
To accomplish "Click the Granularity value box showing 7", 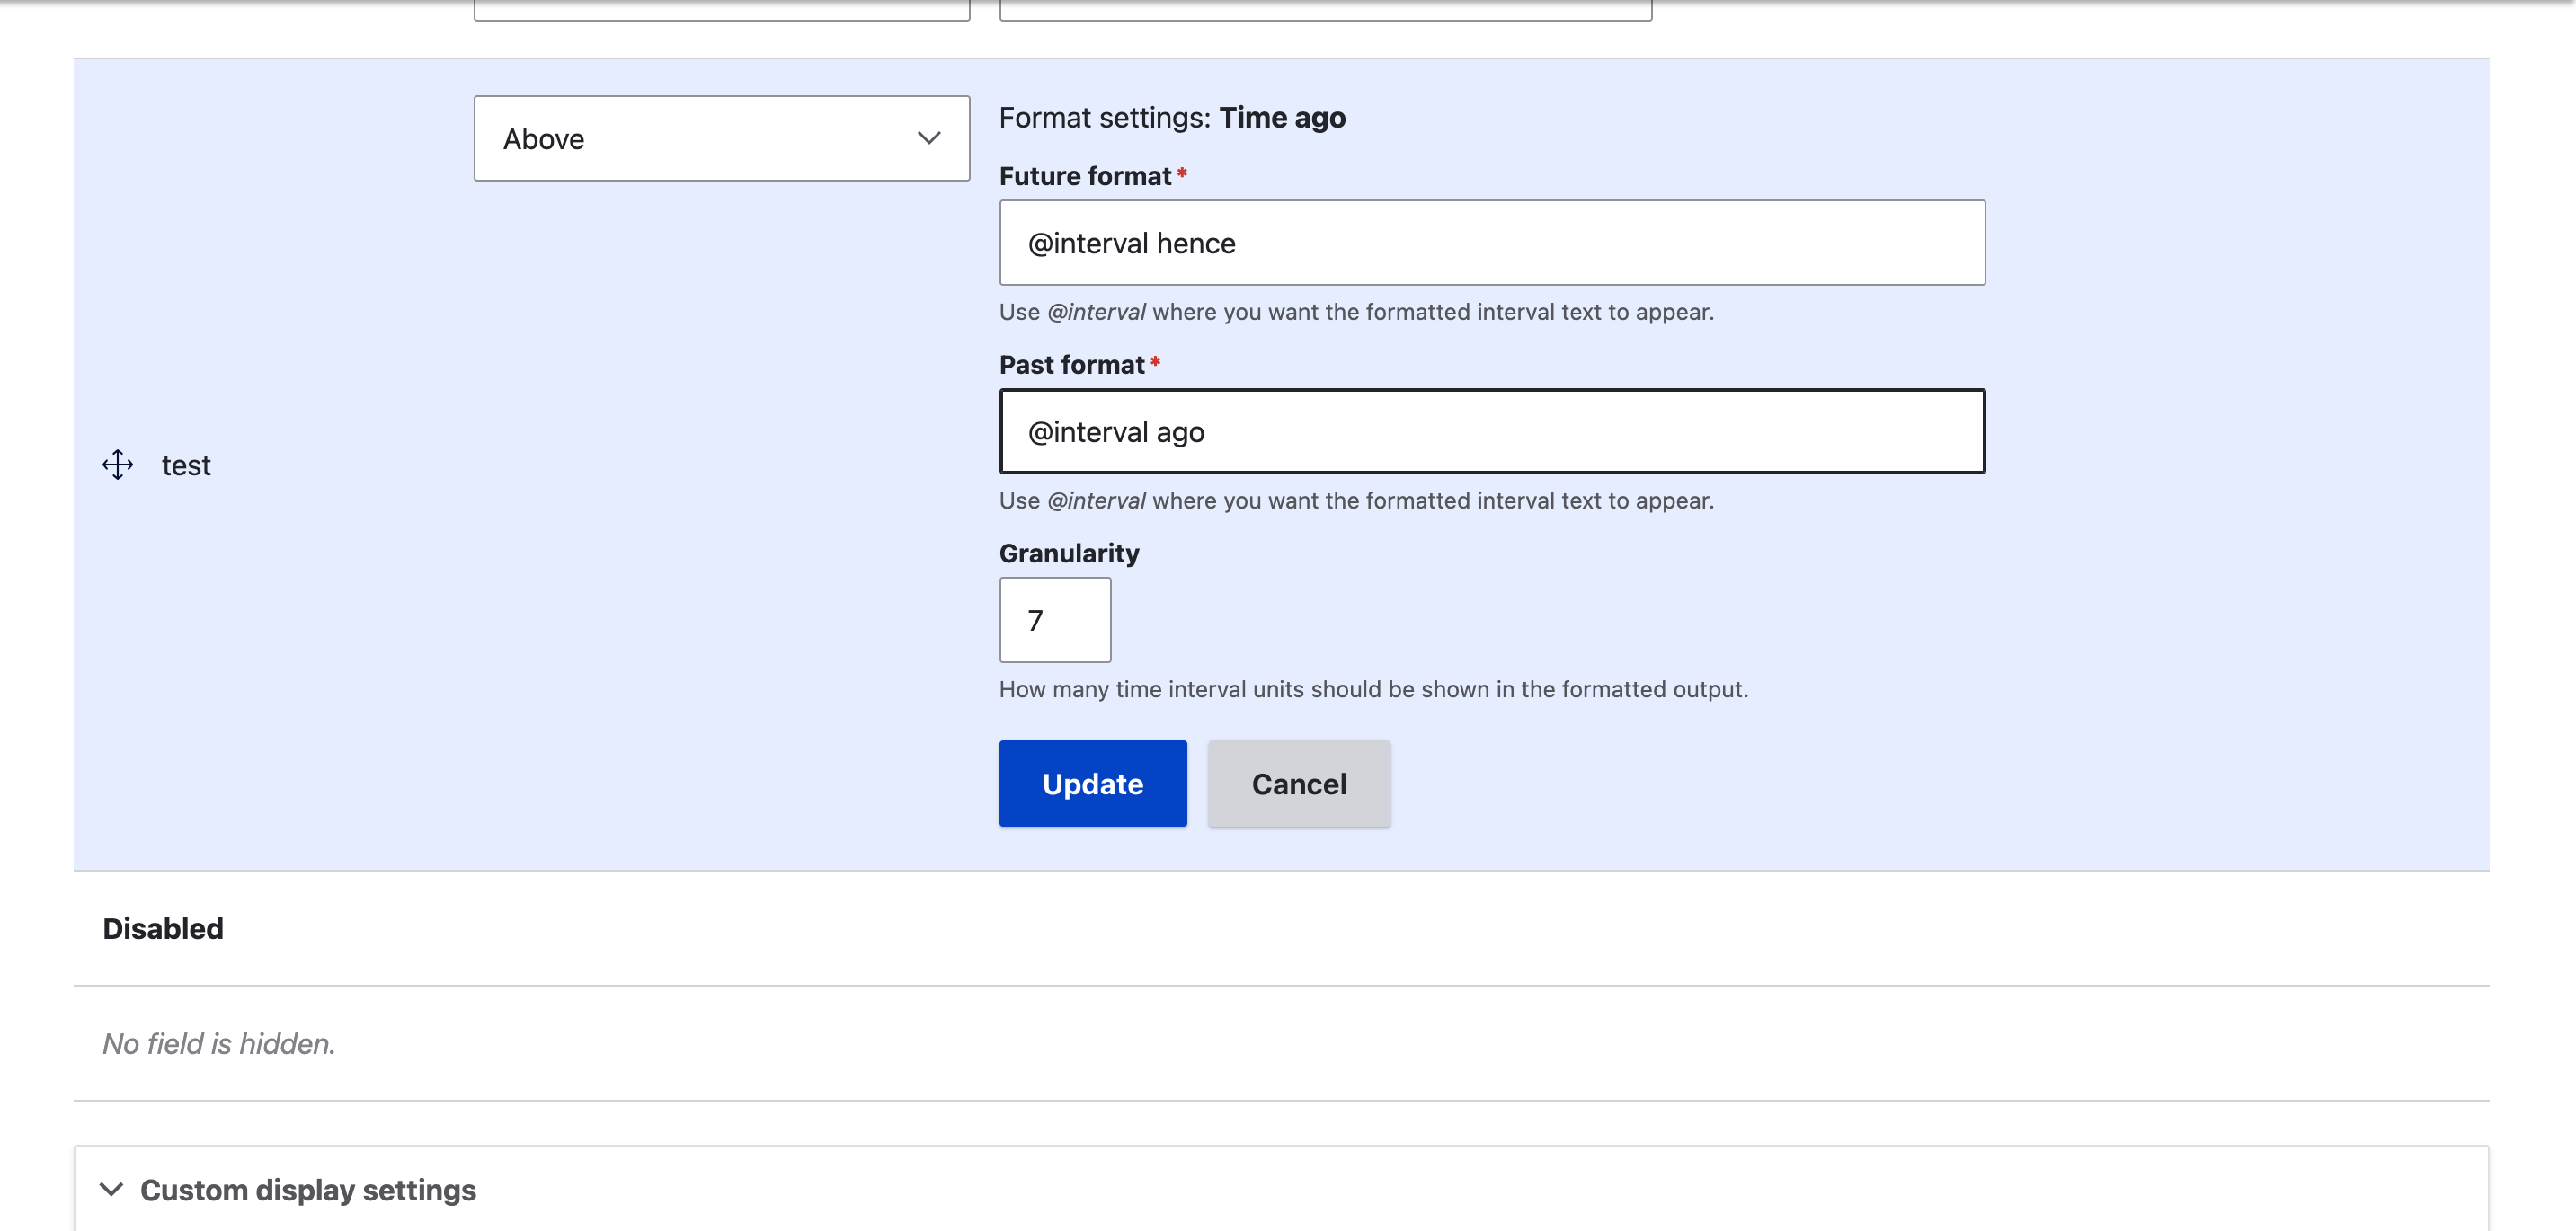I will [1054, 620].
